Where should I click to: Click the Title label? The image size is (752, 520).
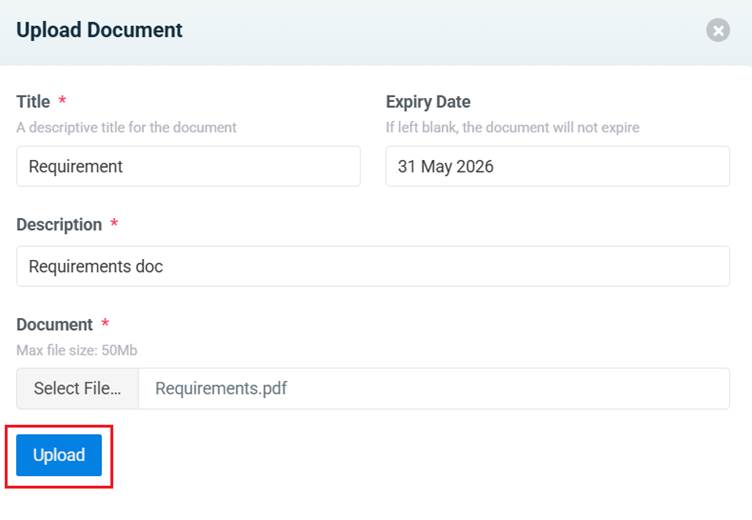click(34, 102)
